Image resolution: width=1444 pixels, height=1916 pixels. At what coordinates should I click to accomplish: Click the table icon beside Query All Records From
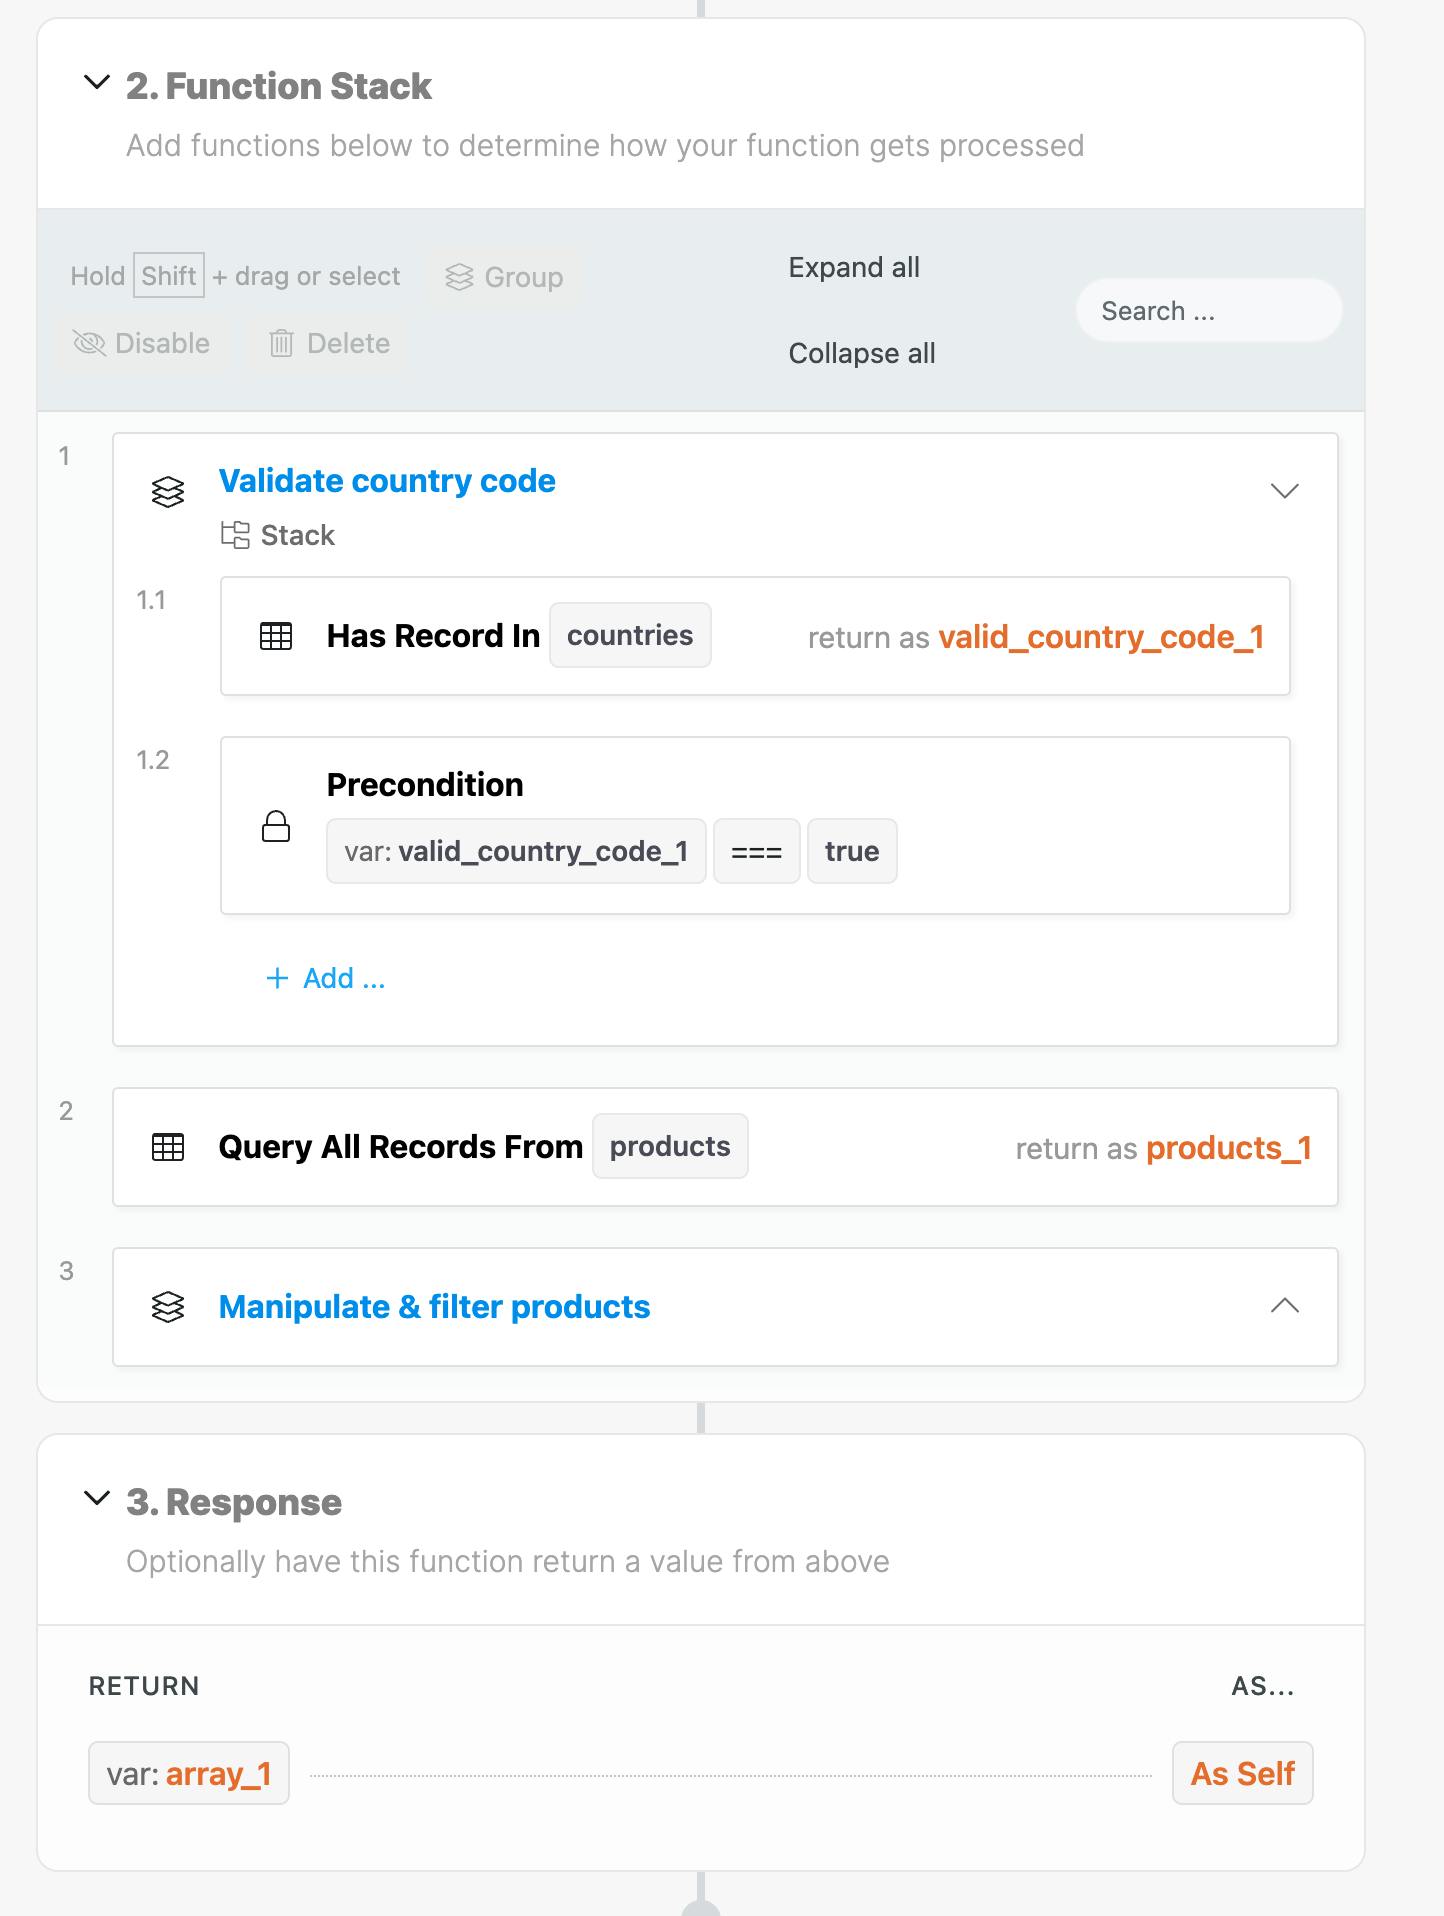point(168,1147)
